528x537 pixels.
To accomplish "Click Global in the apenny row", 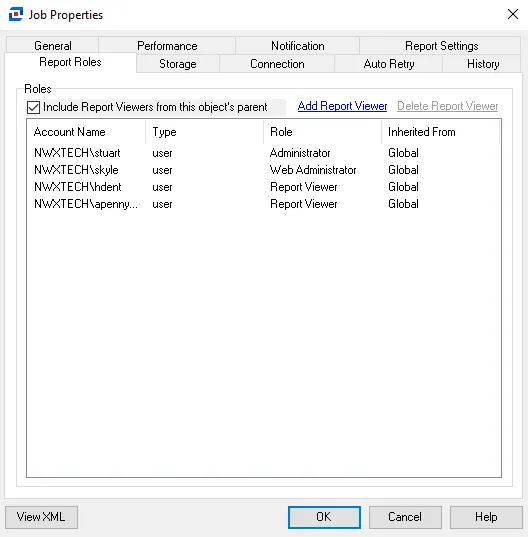I will [x=403, y=204].
